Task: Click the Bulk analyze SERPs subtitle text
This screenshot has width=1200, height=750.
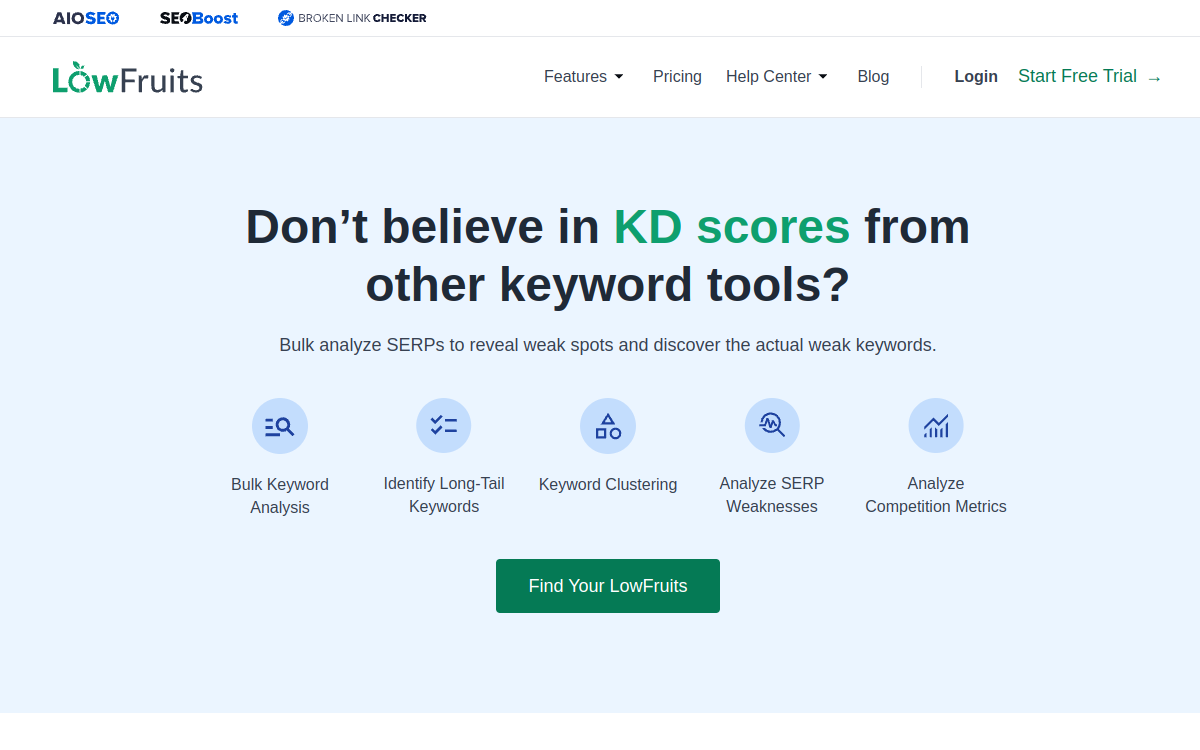Action: 608,345
